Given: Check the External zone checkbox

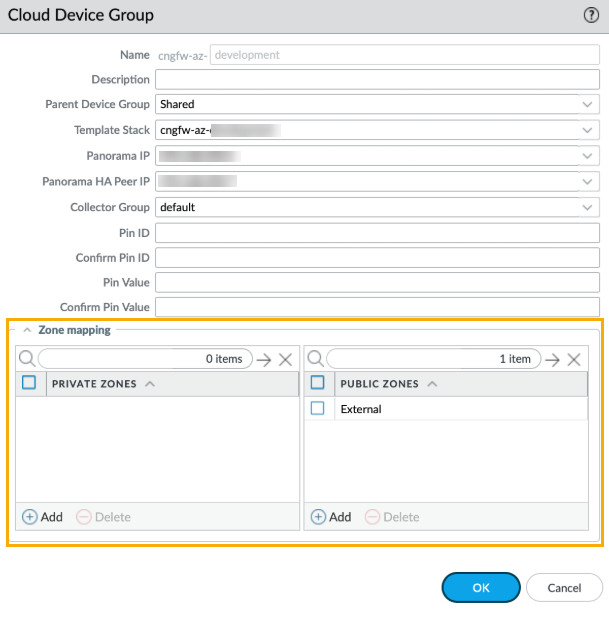Looking at the screenshot, I should (317, 409).
